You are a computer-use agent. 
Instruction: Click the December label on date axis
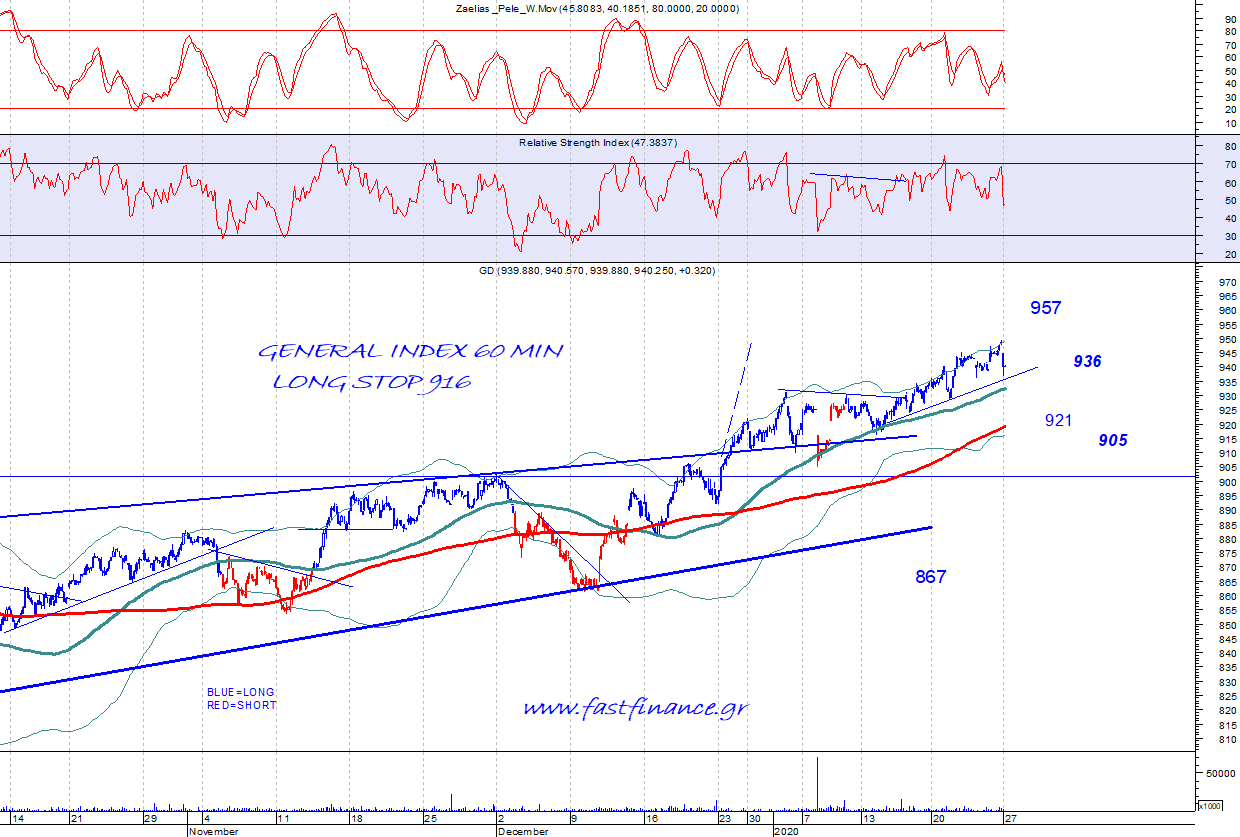pyautogui.click(x=523, y=831)
